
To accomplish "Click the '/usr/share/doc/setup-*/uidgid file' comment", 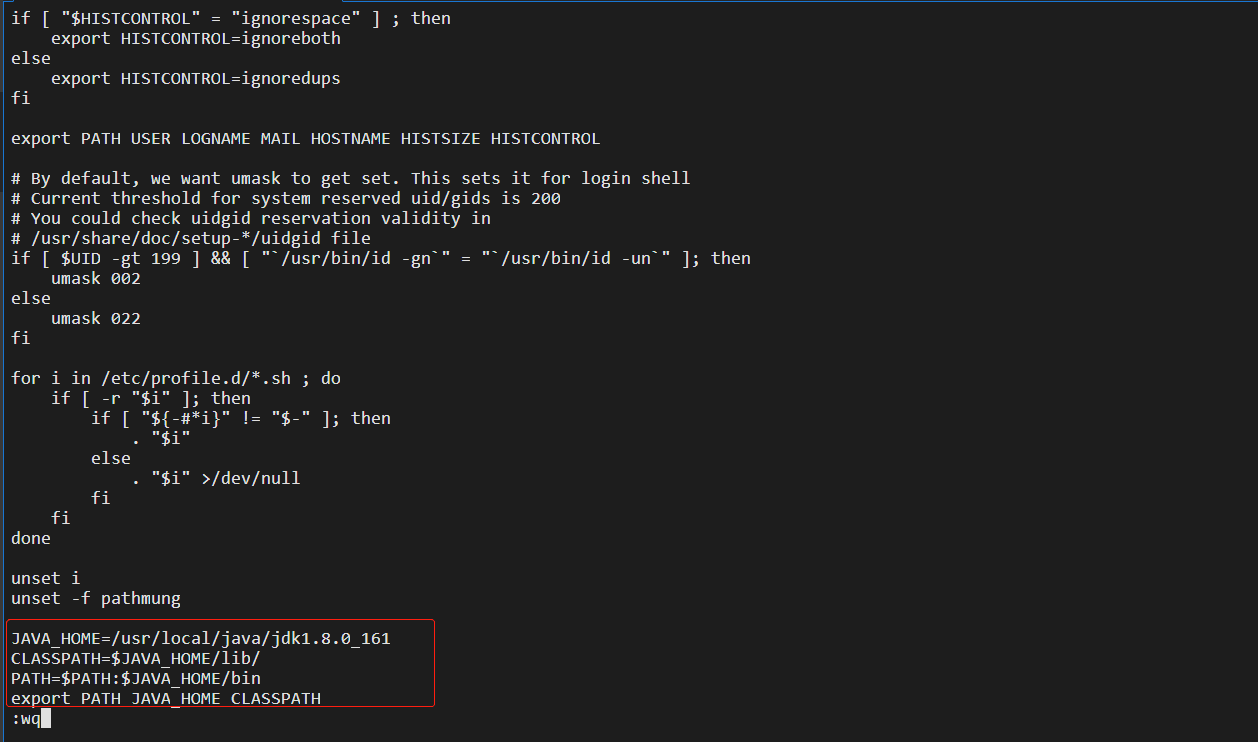I will (x=191, y=238).
